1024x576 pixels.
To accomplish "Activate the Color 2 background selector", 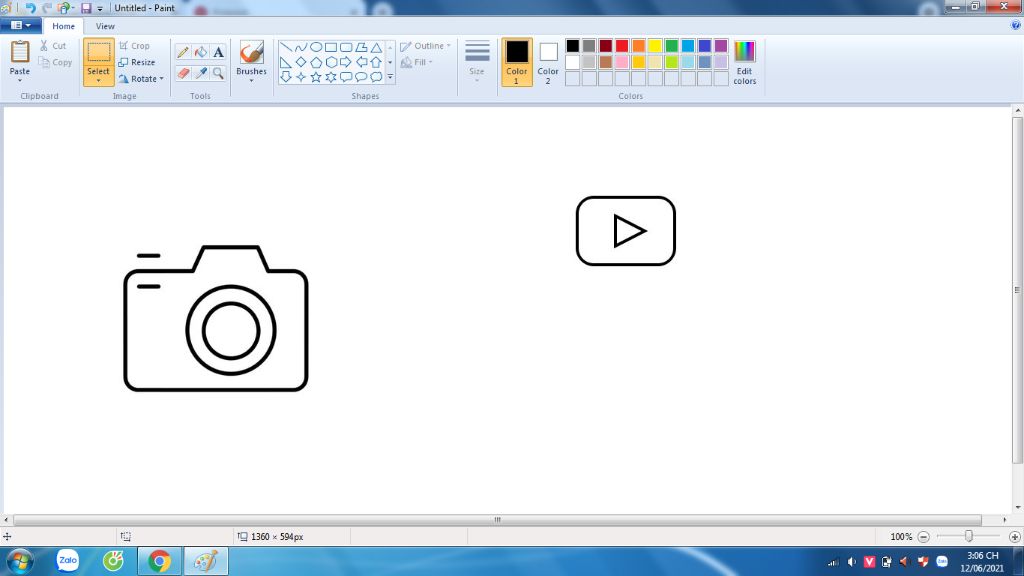I will click(x=548, y=62).
